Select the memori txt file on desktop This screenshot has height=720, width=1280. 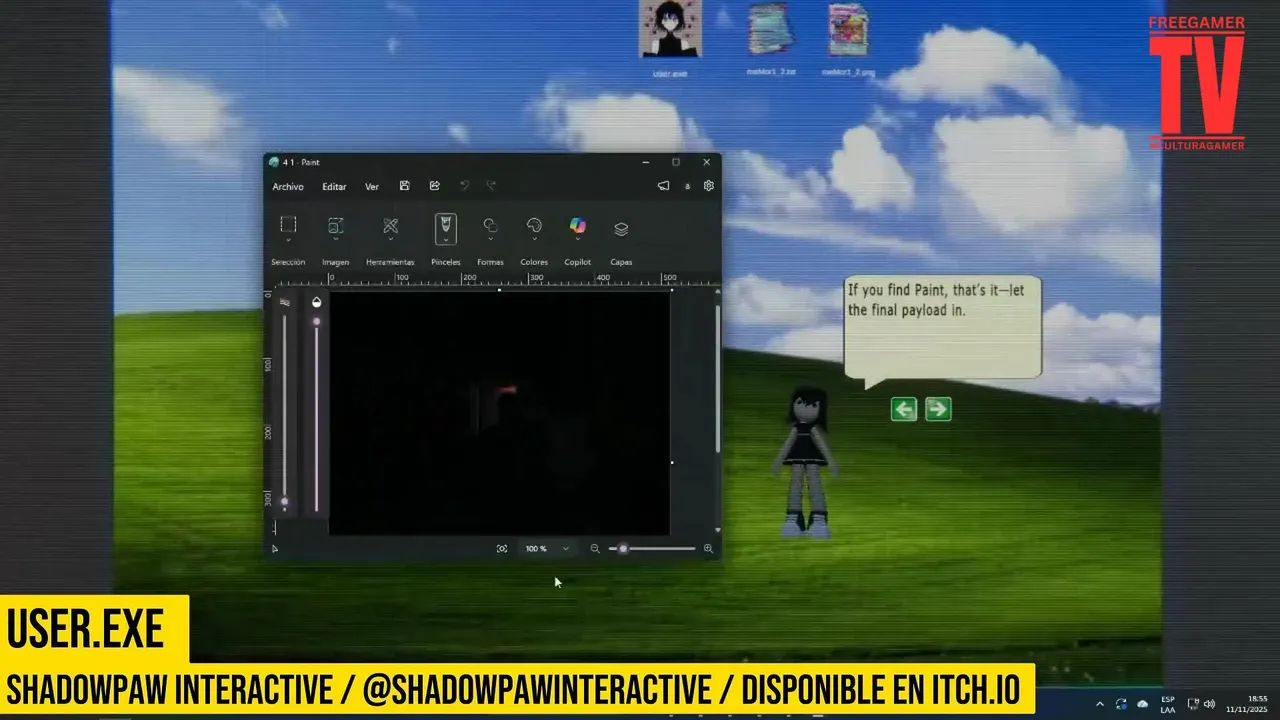771,38
